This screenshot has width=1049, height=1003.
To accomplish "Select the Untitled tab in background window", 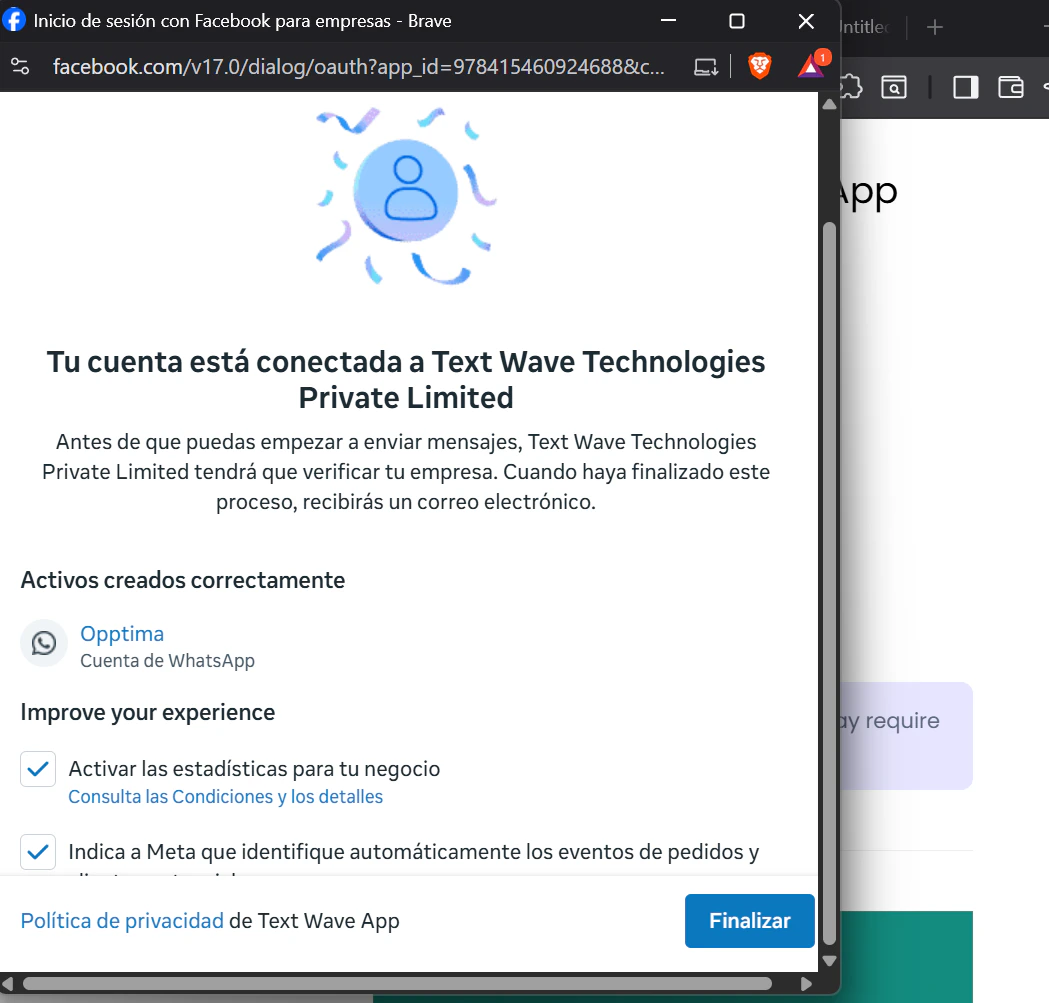I will tap(865, 27).
